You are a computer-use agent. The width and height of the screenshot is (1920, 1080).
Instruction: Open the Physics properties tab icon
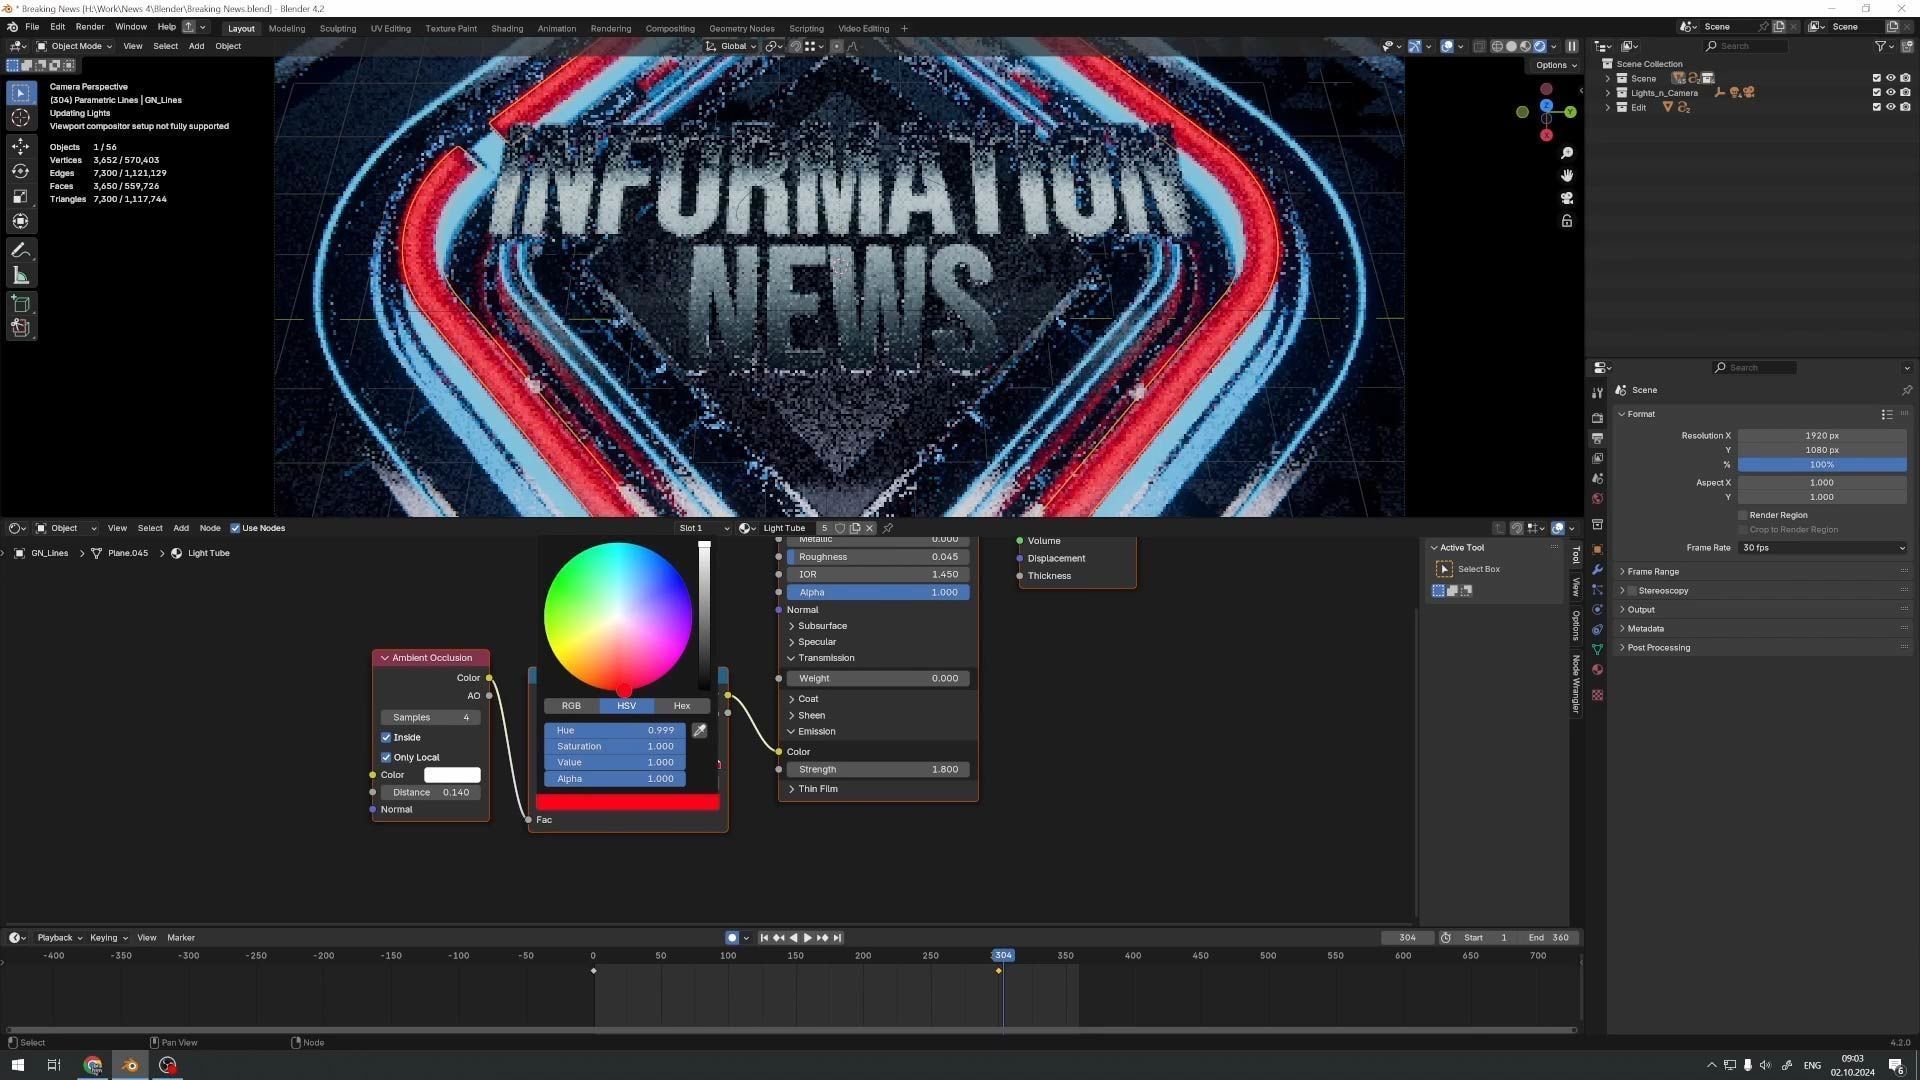1597,609
